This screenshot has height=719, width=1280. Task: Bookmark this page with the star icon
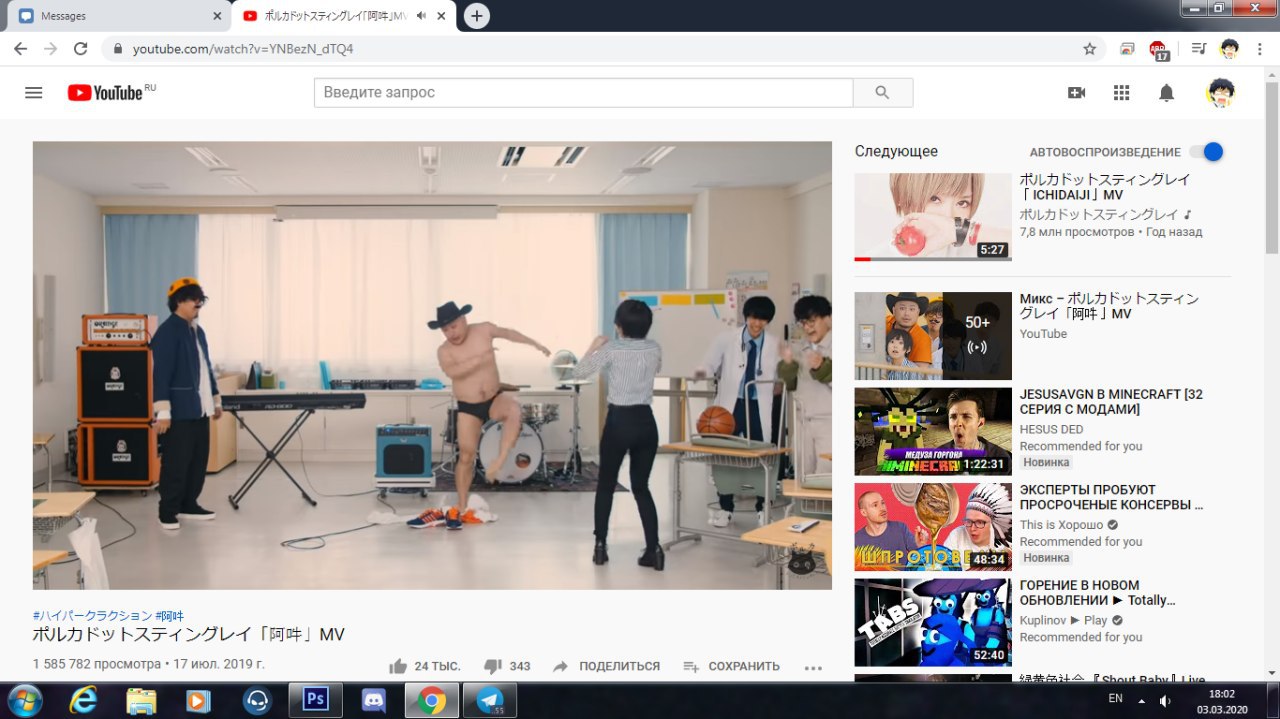point(1090,48)
